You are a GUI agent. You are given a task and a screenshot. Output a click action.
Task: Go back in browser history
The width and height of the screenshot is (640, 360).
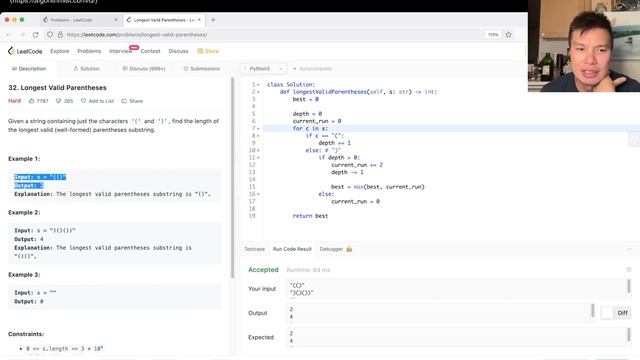(9, 35)
